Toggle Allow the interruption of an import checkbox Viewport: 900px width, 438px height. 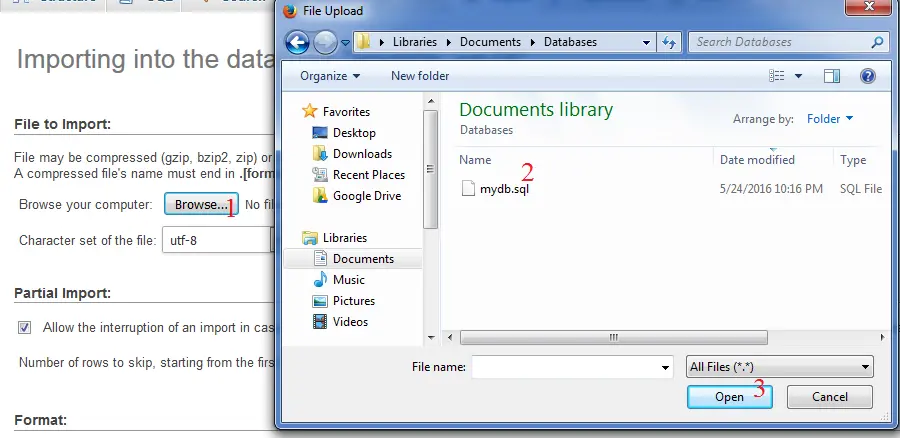click(25, 327)
